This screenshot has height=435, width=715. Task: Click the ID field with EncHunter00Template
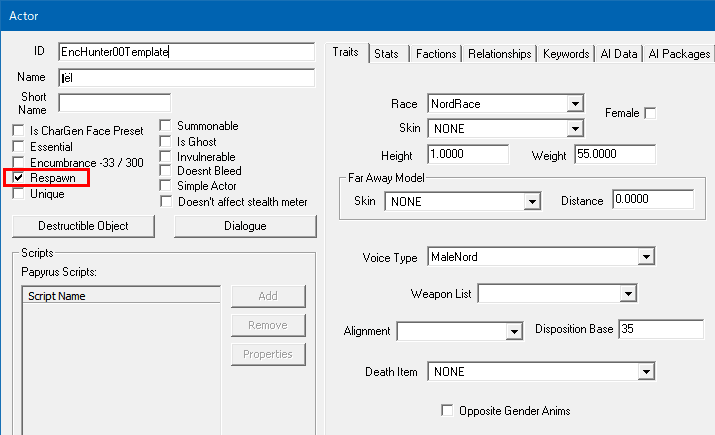[187, 52]
